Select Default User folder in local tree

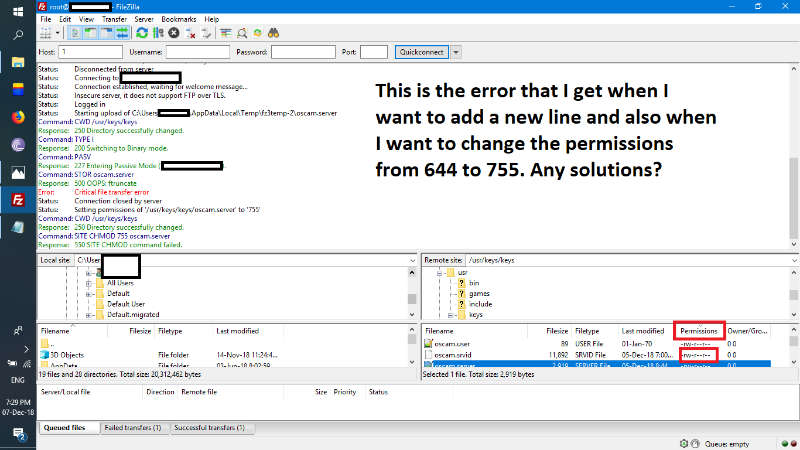(x=126, y=304)
